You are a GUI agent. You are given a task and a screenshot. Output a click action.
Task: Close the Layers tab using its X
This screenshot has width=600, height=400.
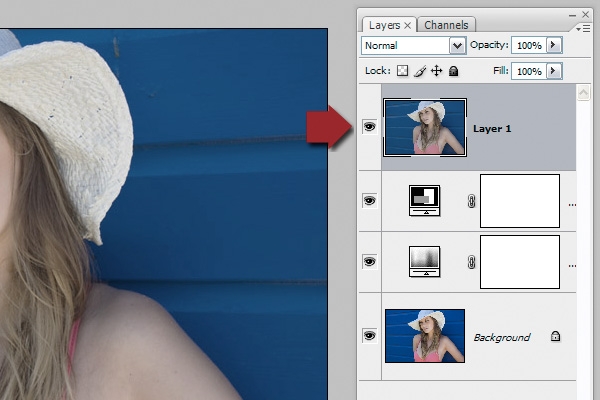[408, 25]
